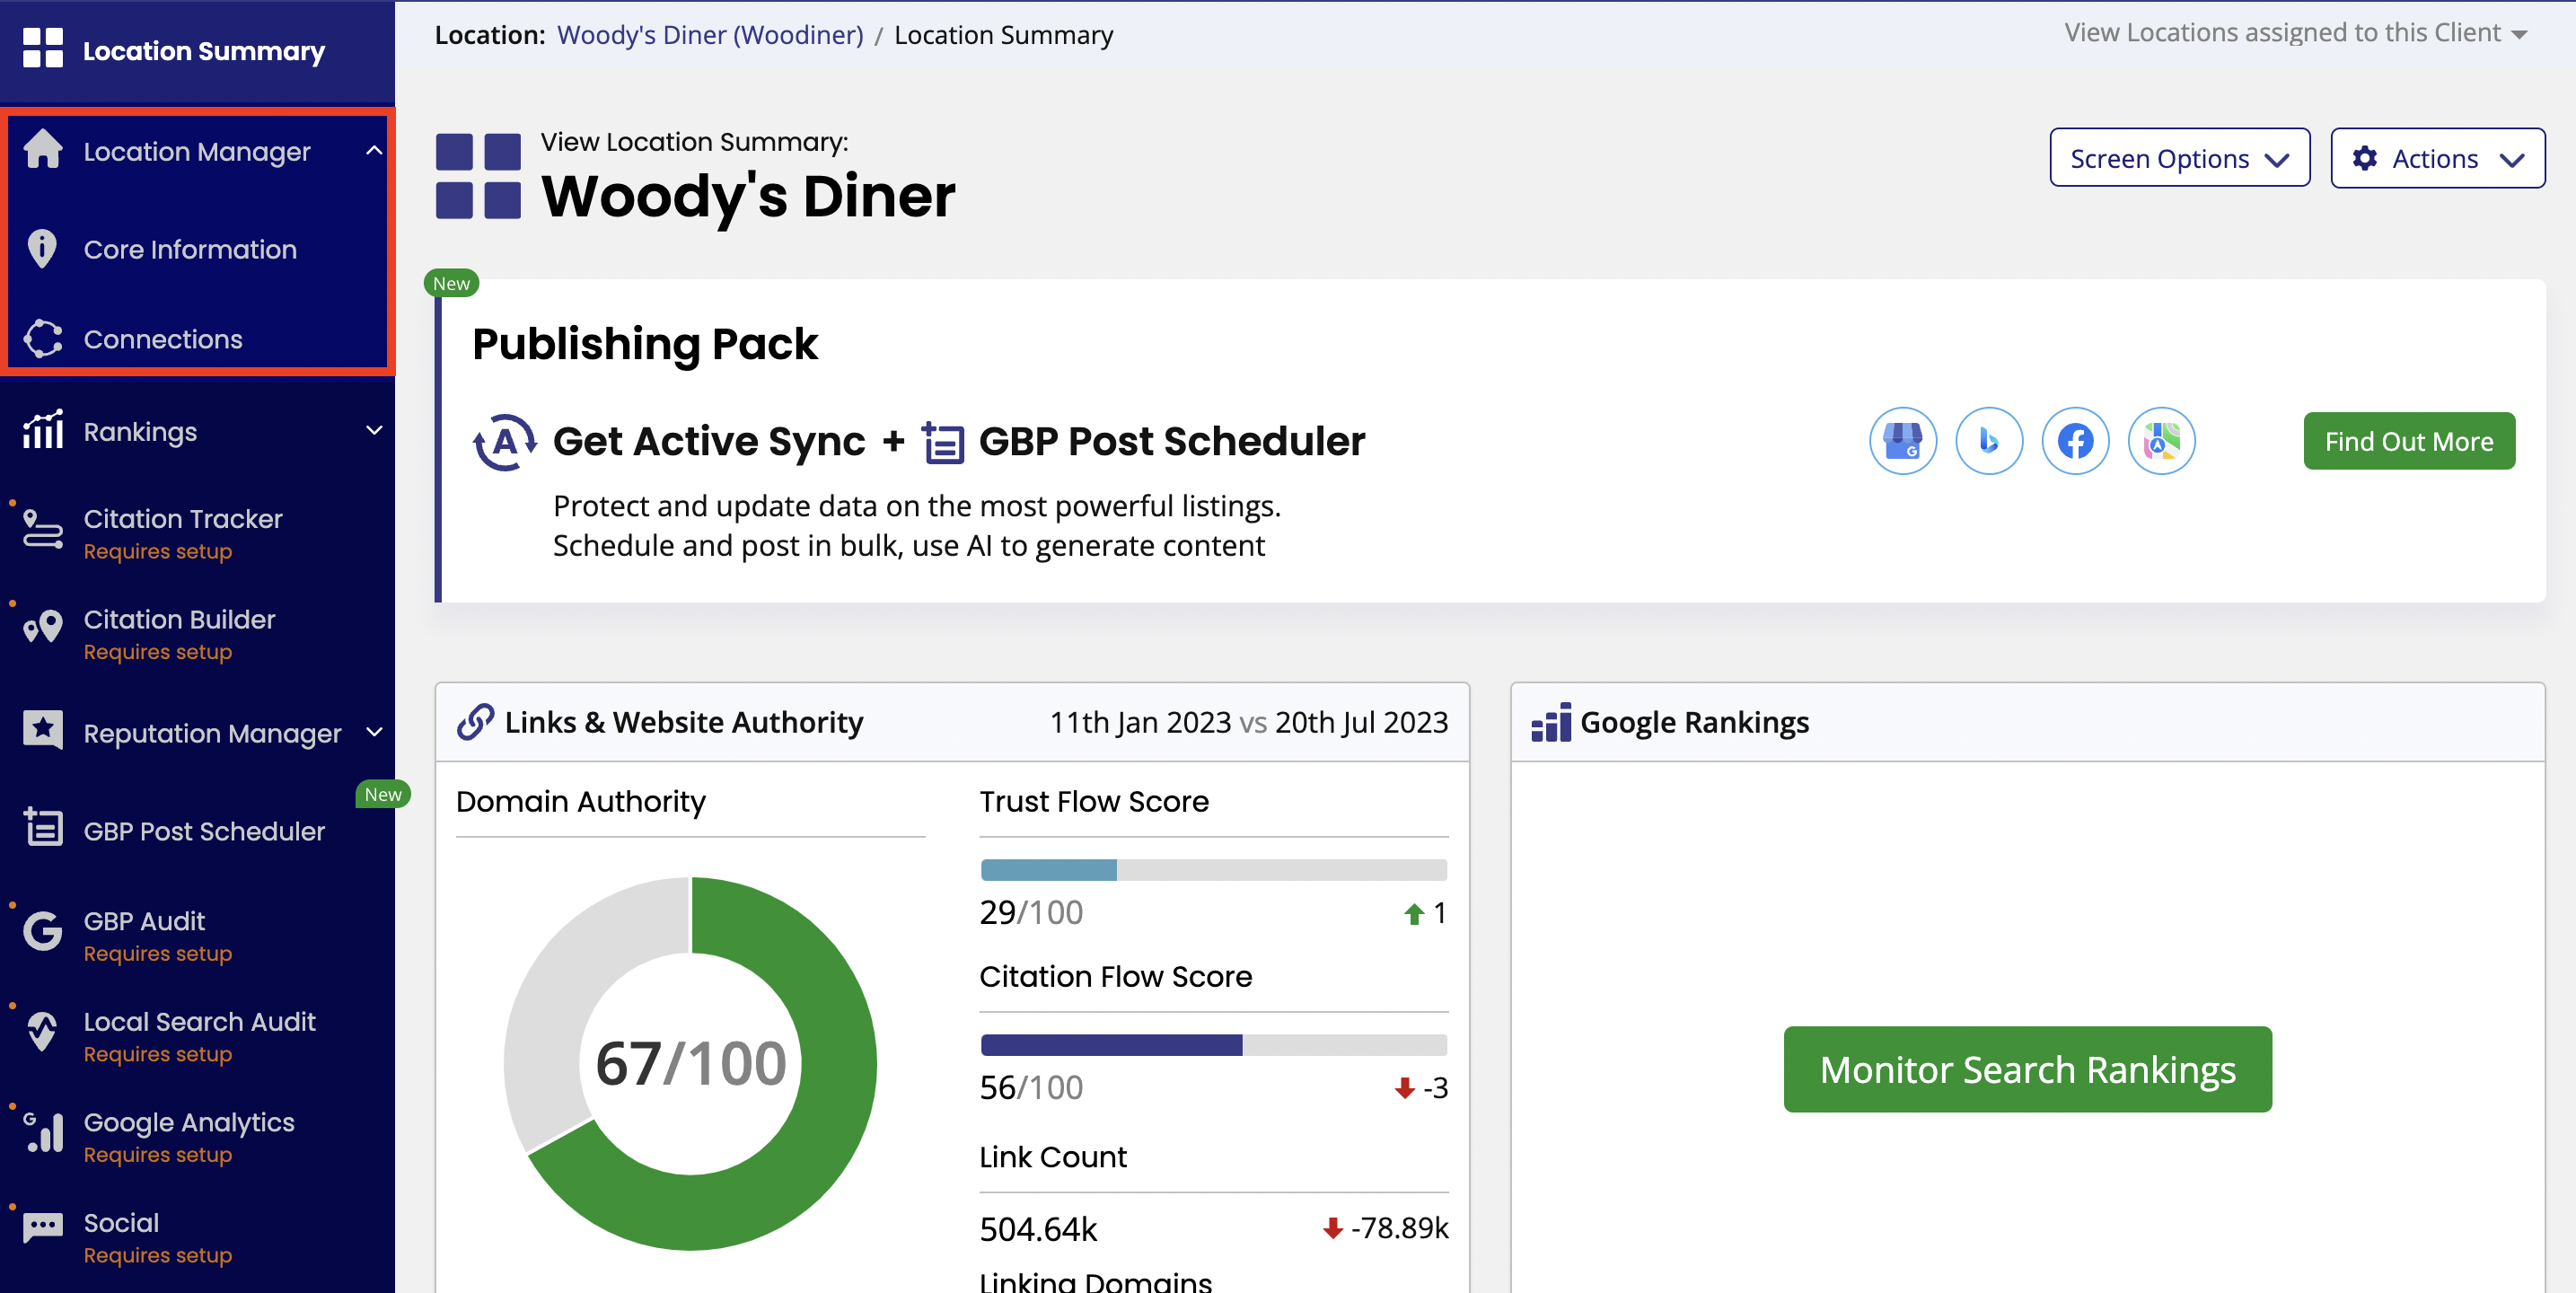Expand the Reputation Manager chevron
The height and width of the screenshot is (1293, 2576).
pyautogui.click(x=374, y=732)
